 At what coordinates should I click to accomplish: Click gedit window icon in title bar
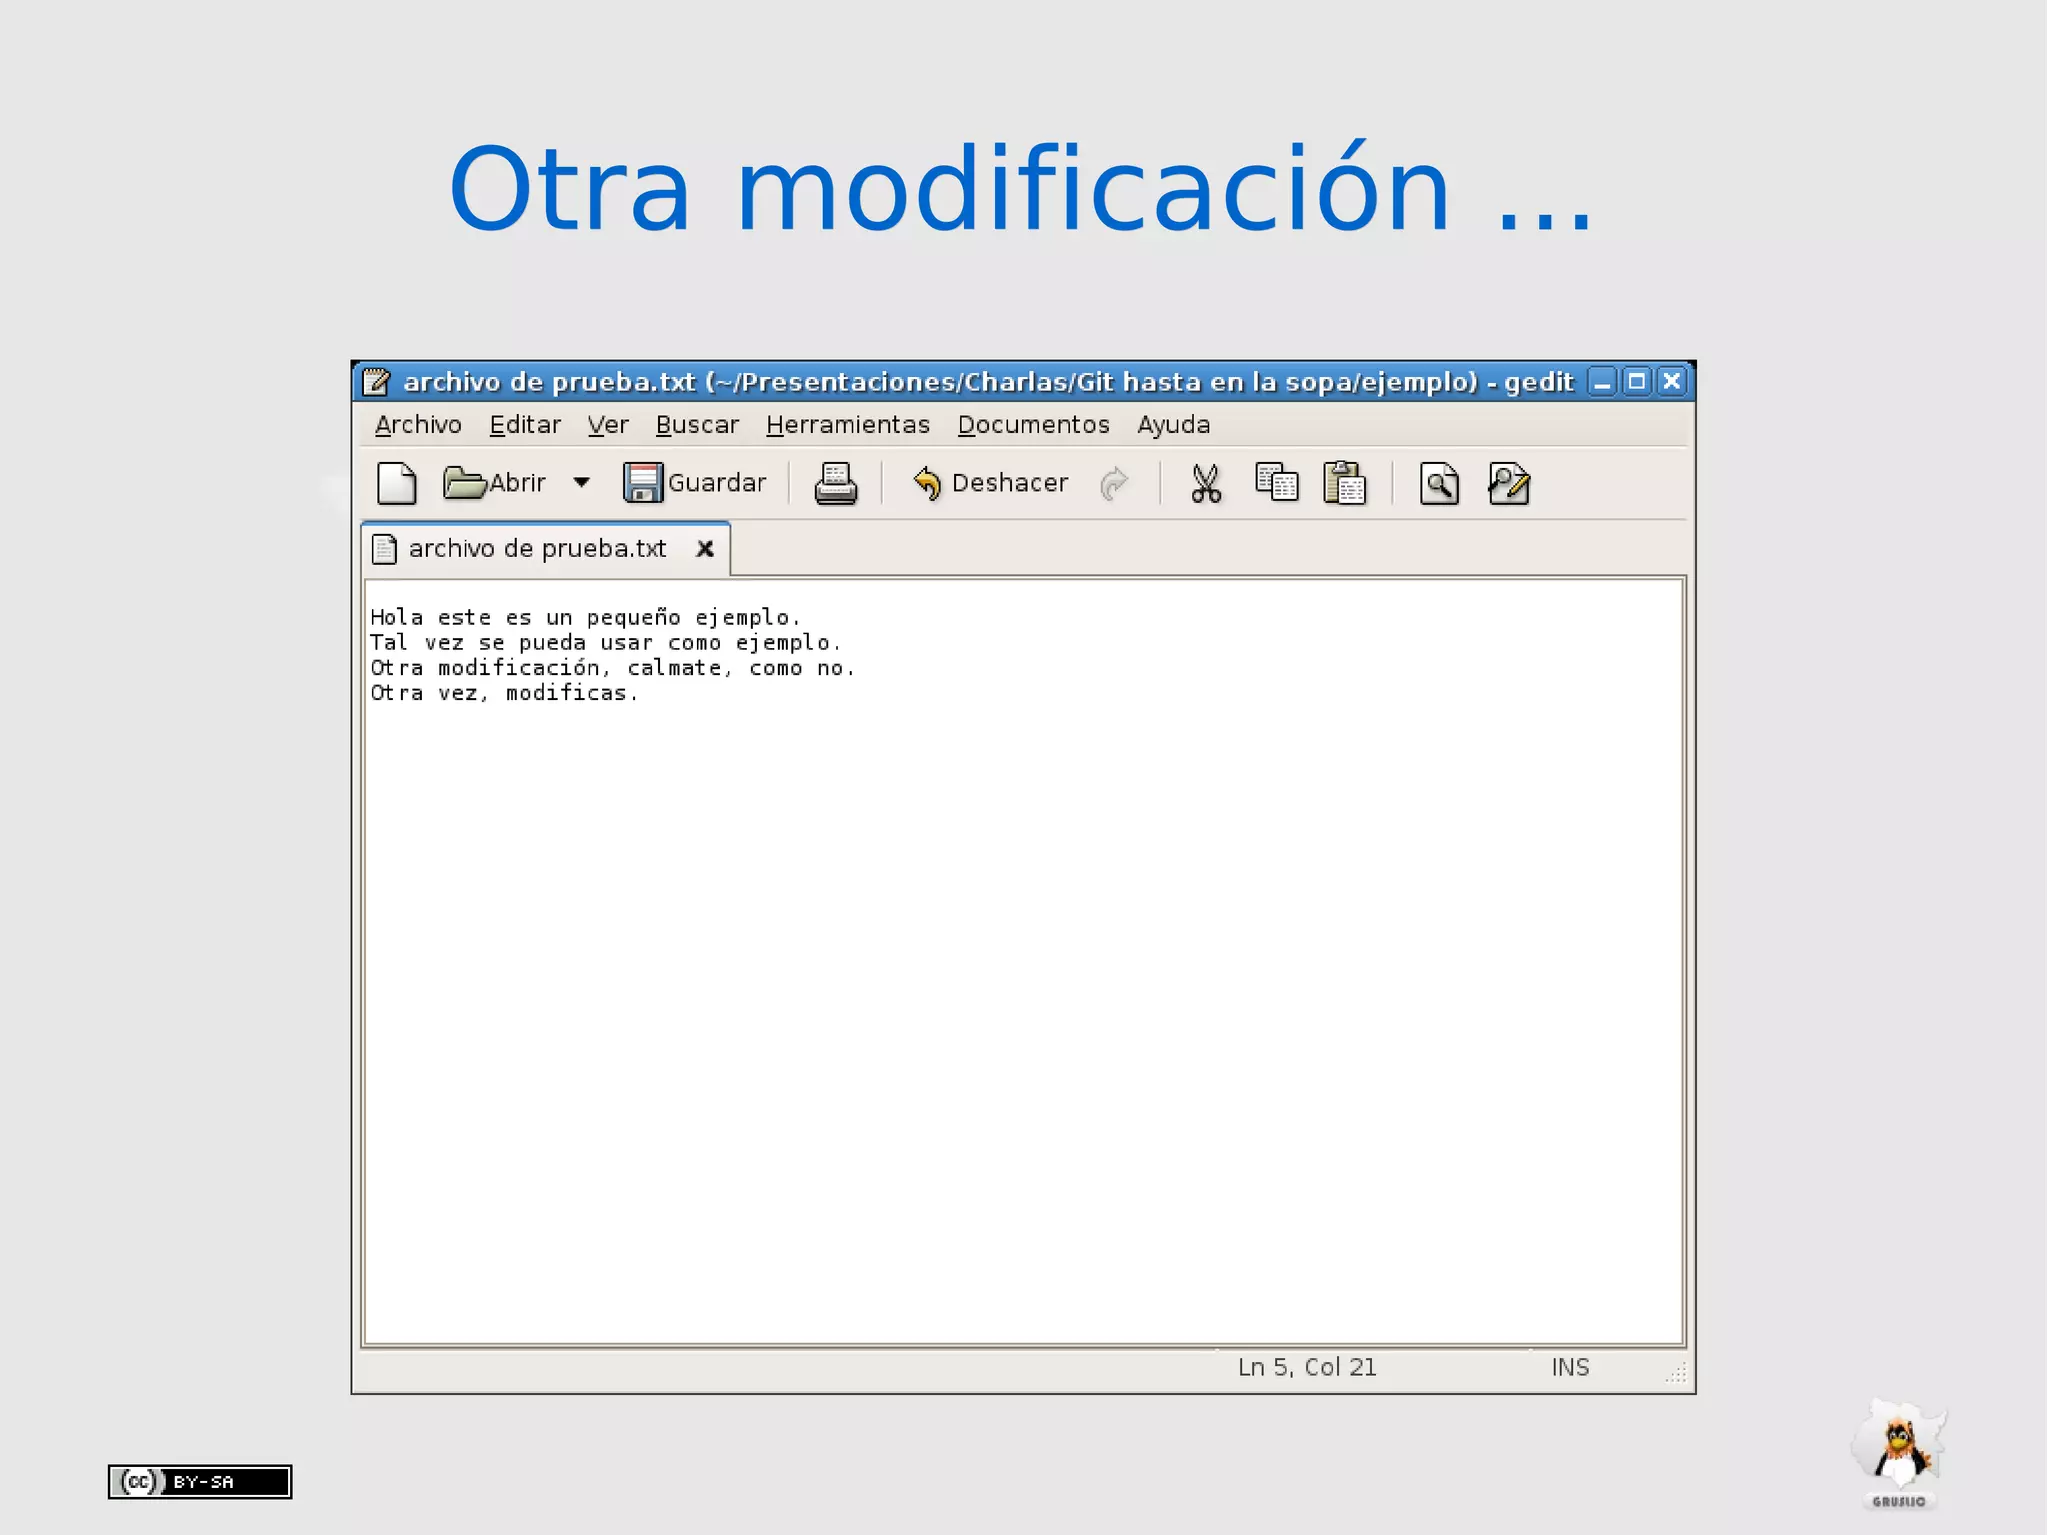pyautogui.click(x=376, y=381)
